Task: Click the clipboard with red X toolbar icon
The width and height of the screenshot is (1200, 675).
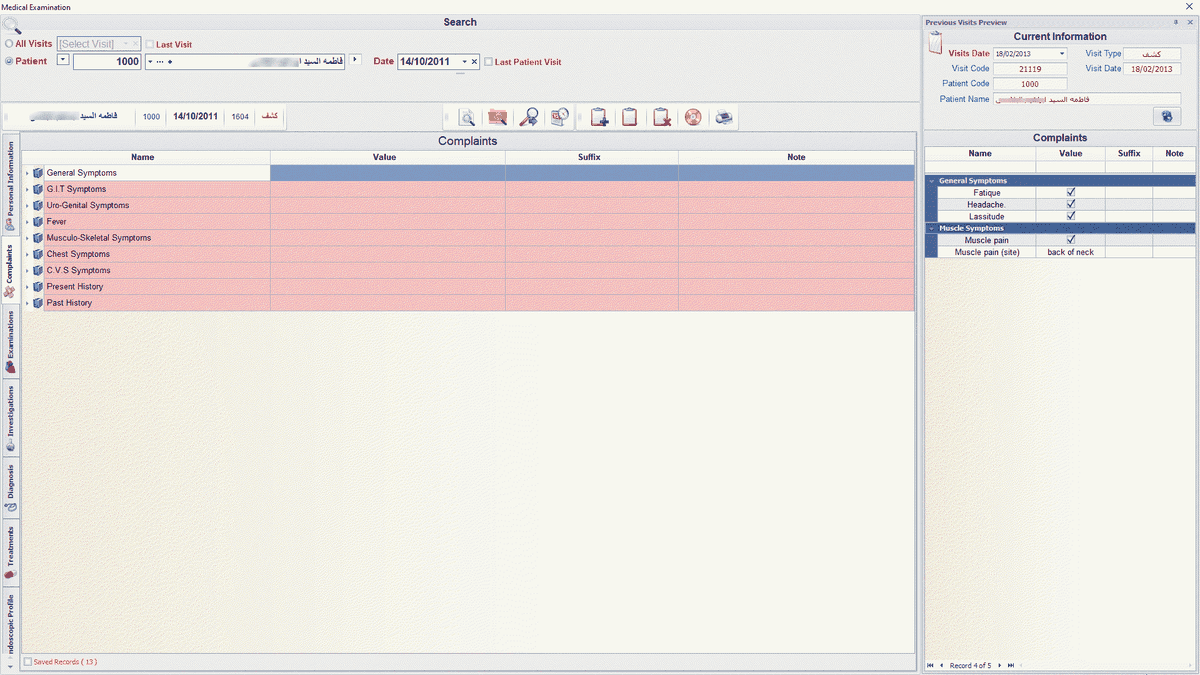Action: pos(661,117)
